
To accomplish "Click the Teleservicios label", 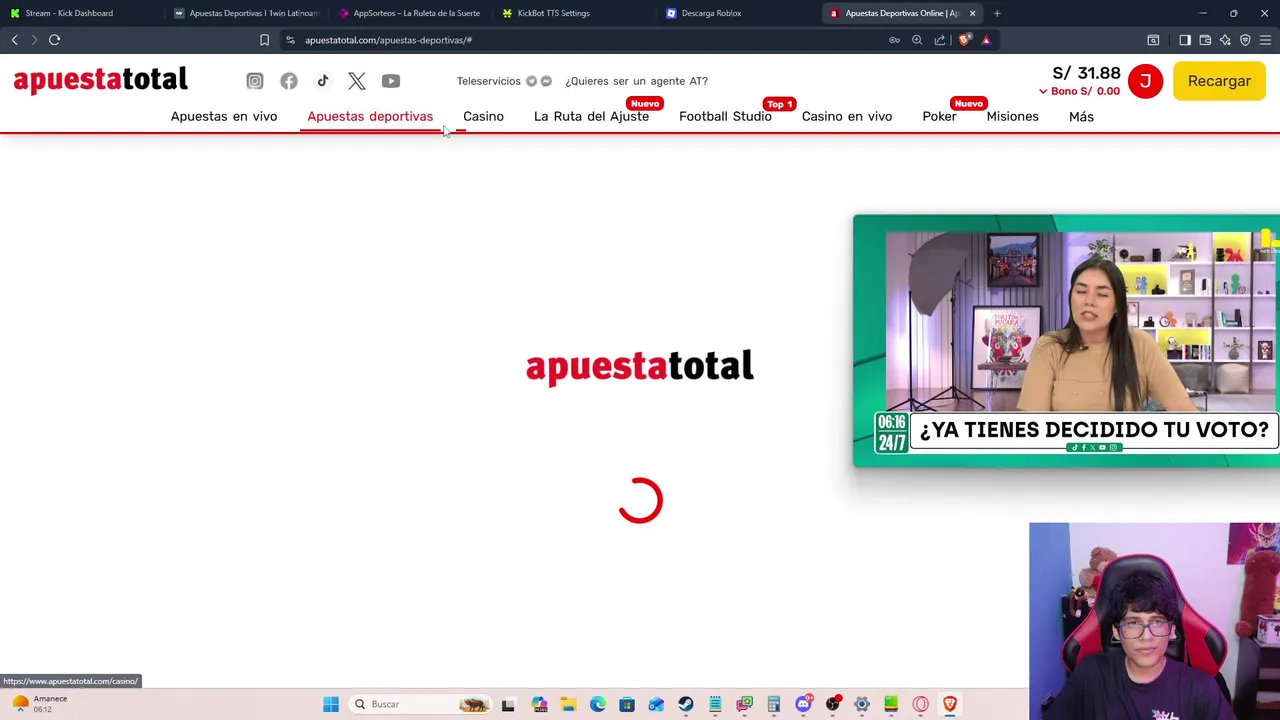I will [x=488, y=81].
